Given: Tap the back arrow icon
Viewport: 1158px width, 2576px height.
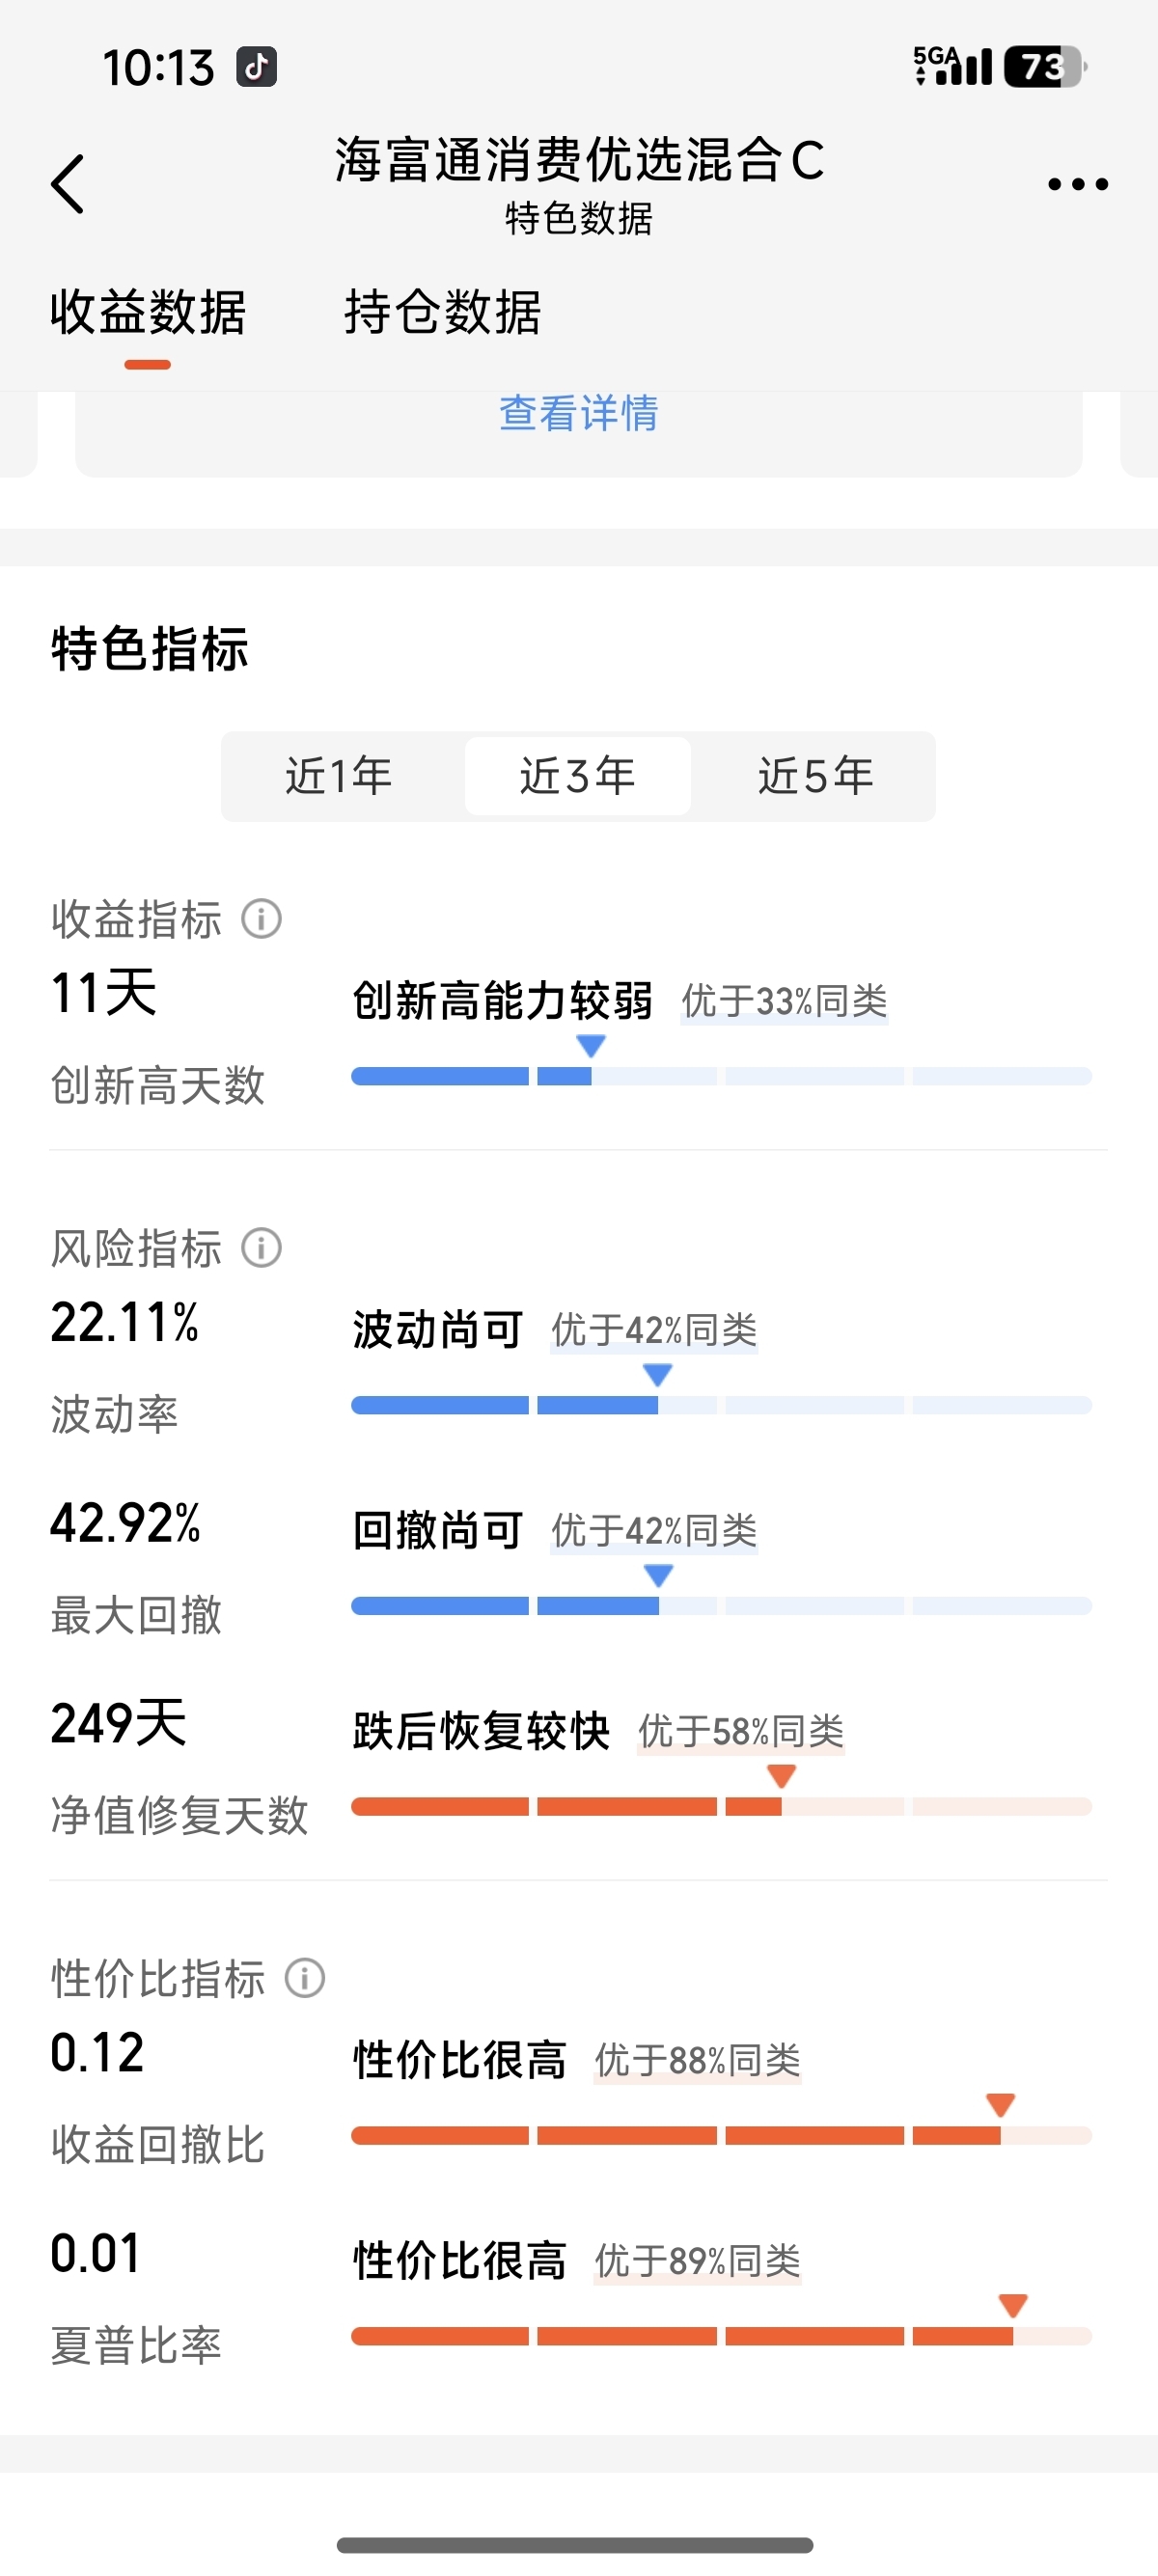Looking at the screenshot, I should 67,184.
